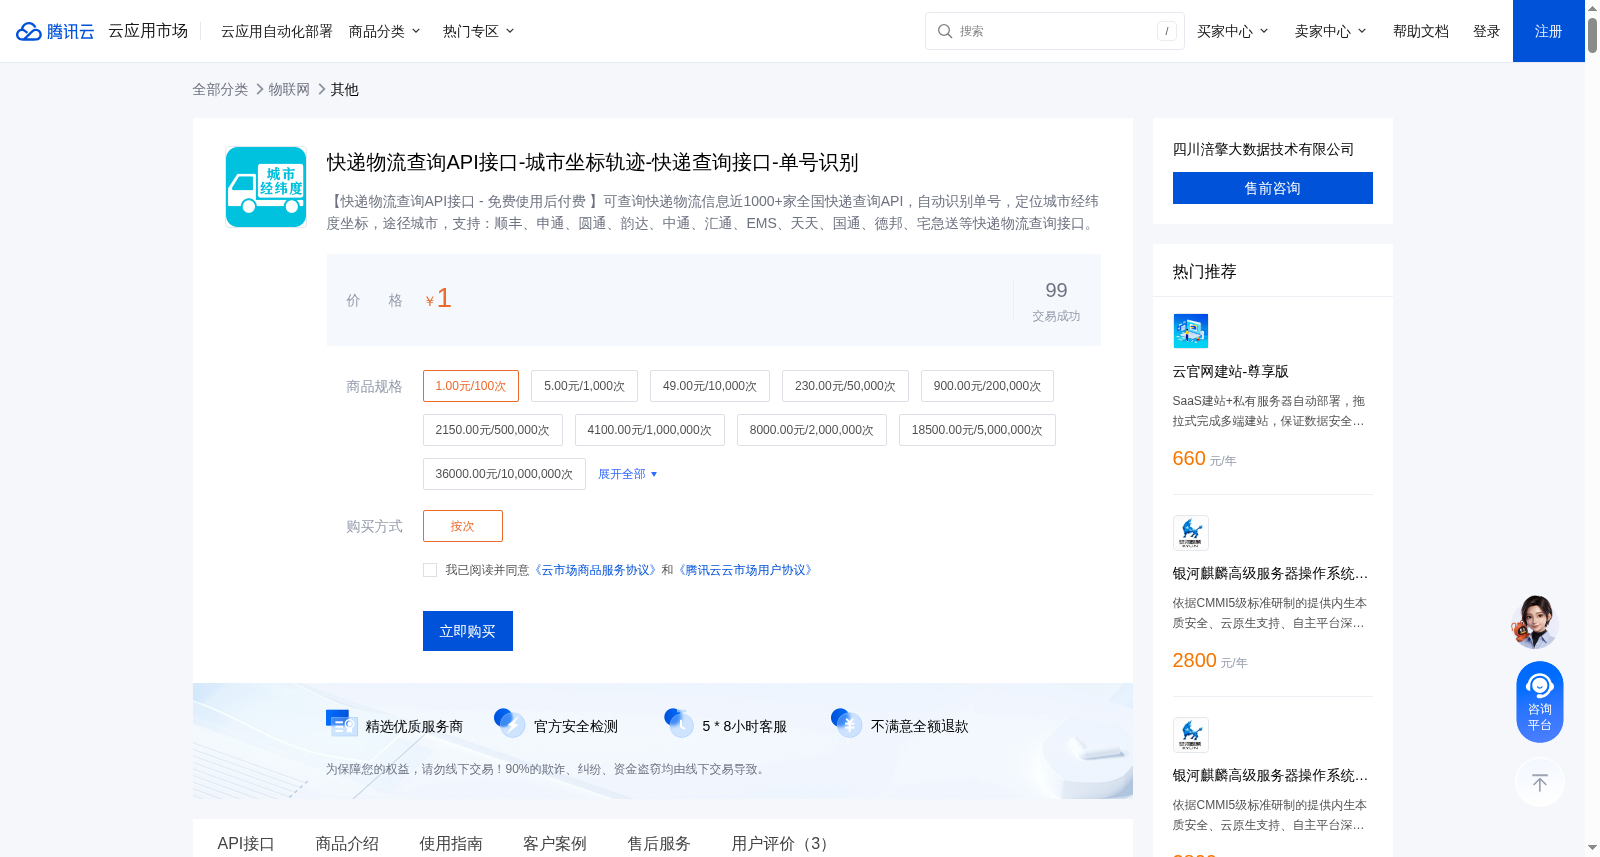Select the 按次 purchase method
Screen dimensions: 1600x857
[x=463, y=526]
